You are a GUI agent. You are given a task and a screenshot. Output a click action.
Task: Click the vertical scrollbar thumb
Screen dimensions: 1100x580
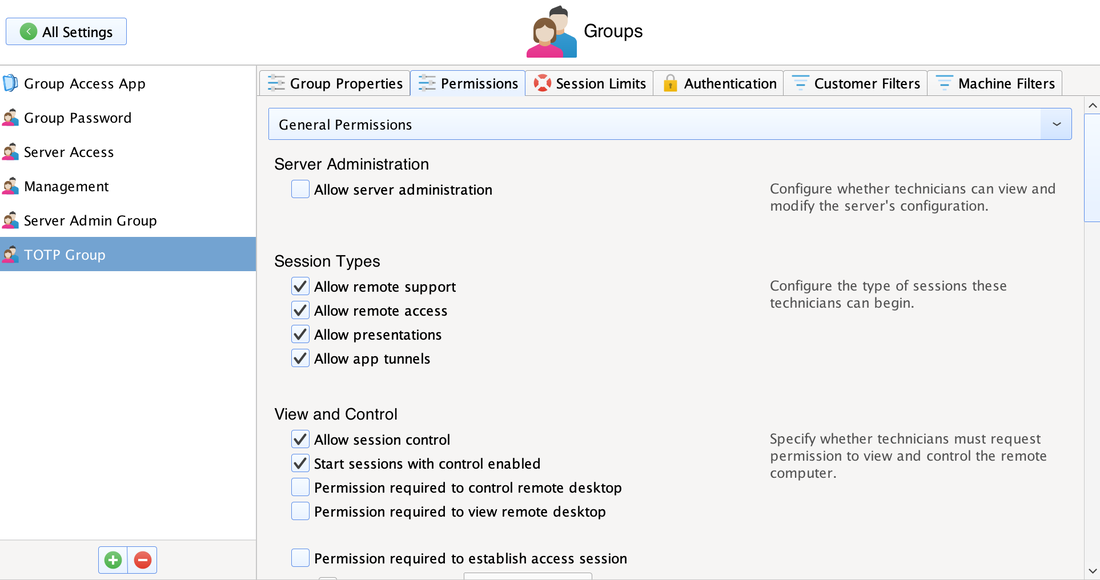click(x=1092, y=168)
